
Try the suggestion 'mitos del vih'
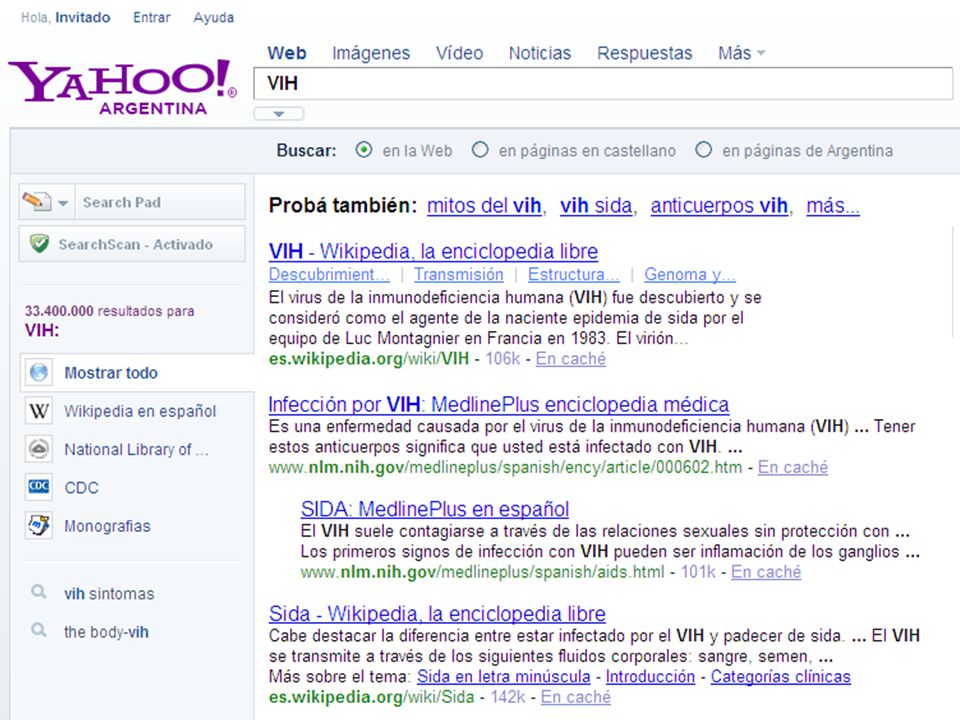click(484, 206)
